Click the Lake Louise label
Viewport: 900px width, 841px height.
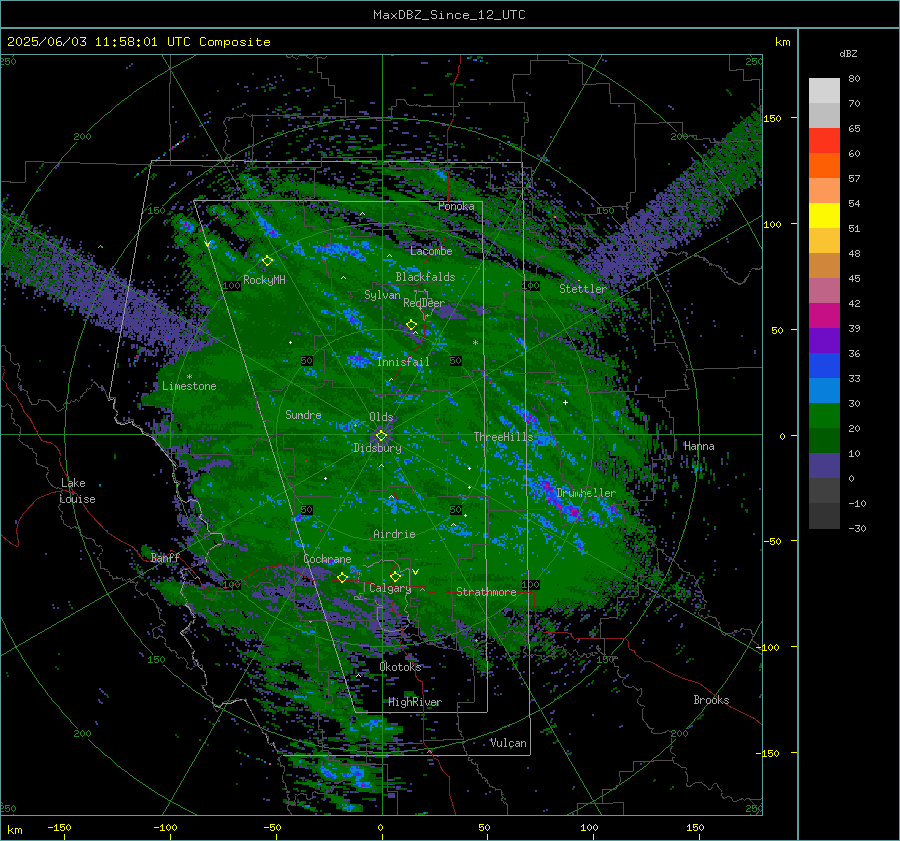point(77,491)
